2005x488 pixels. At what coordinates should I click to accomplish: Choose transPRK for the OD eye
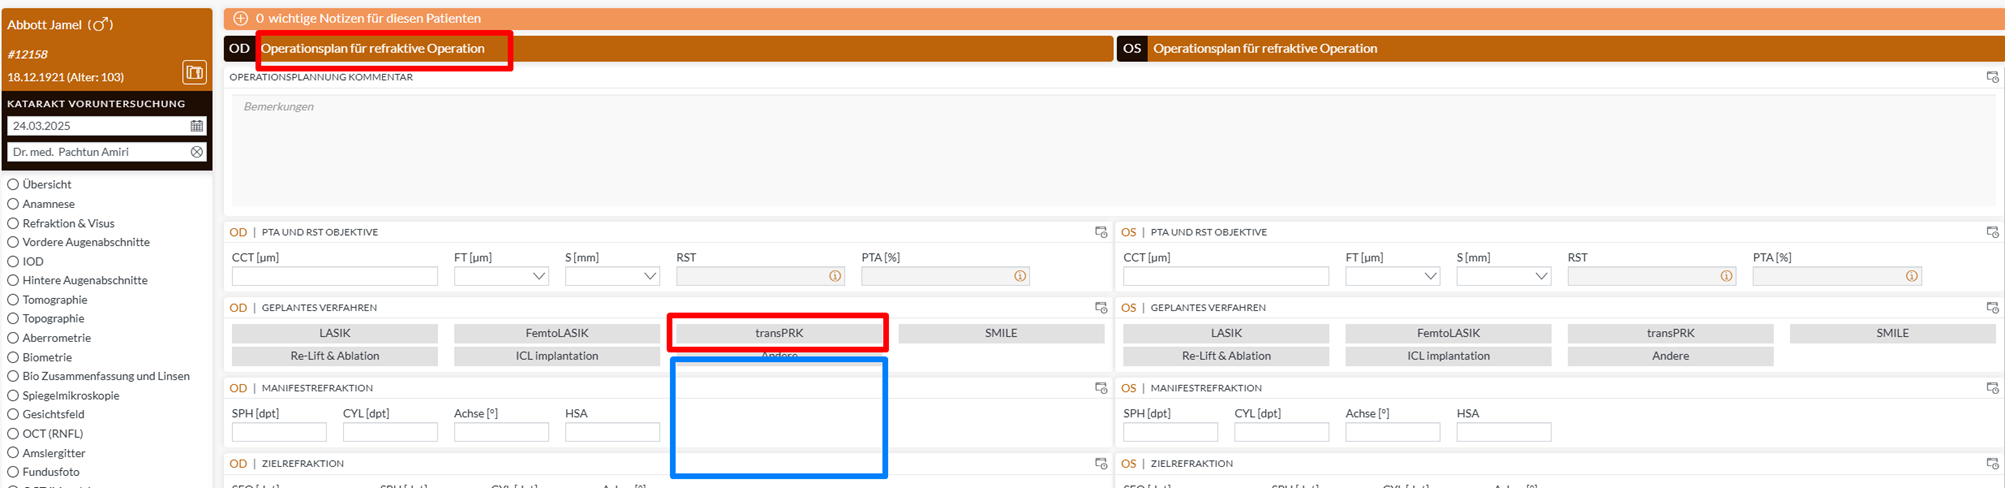778,333
